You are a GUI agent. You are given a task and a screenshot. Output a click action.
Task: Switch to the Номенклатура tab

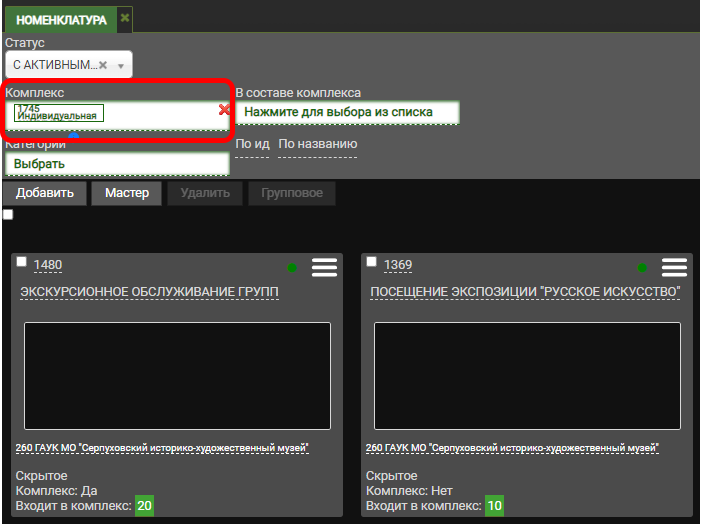click(x=61, y=19)
